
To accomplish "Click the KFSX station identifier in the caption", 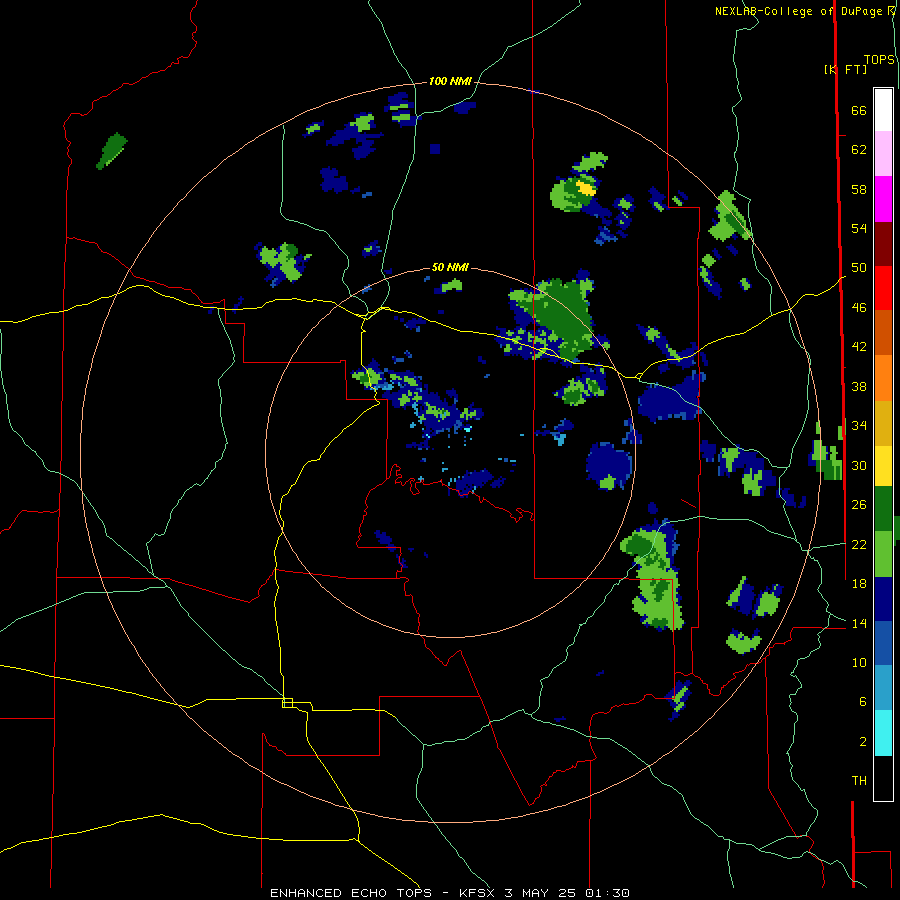I will pos(476,893).
